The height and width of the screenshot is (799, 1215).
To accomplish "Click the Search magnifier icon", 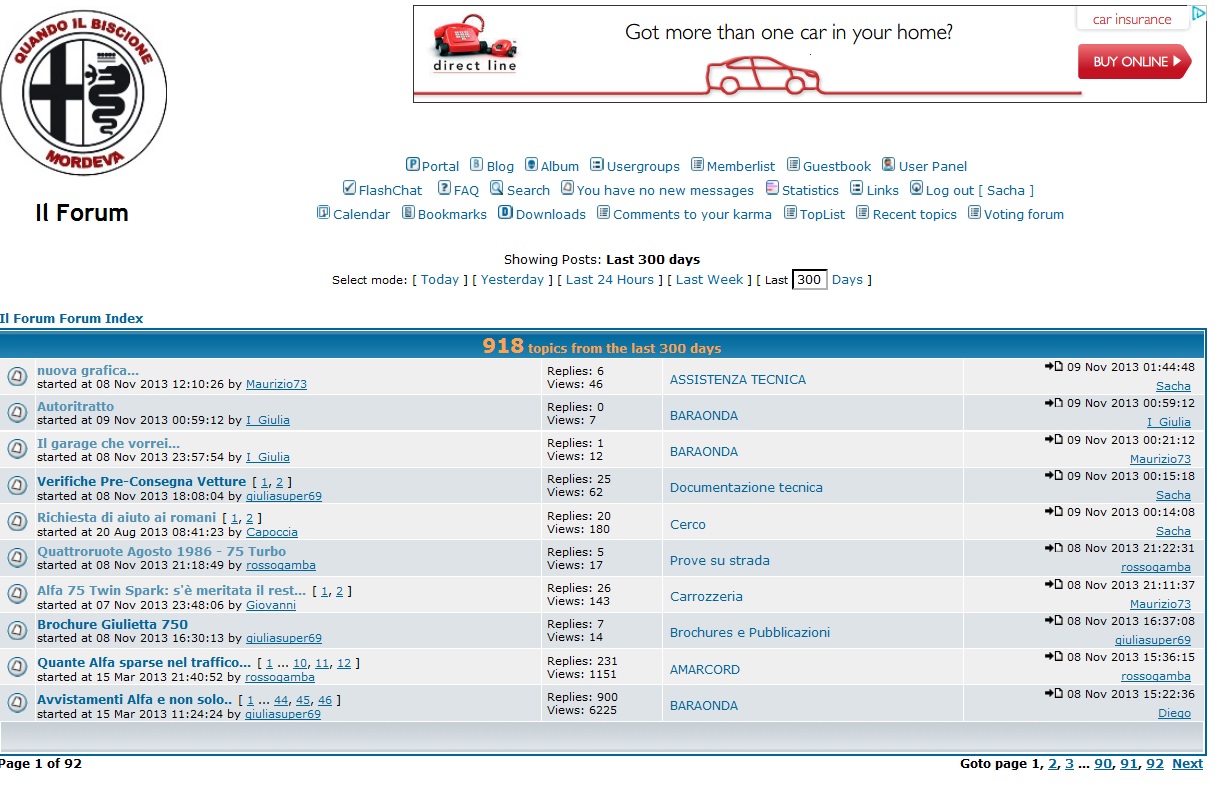I will tap(497, 188).
